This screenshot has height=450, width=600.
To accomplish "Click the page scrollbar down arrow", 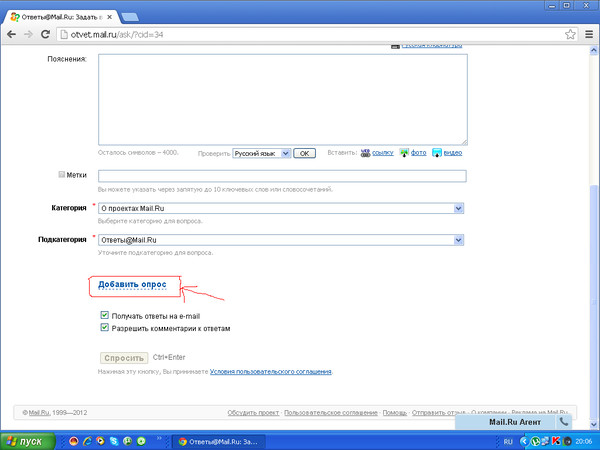I will [593, 424].
